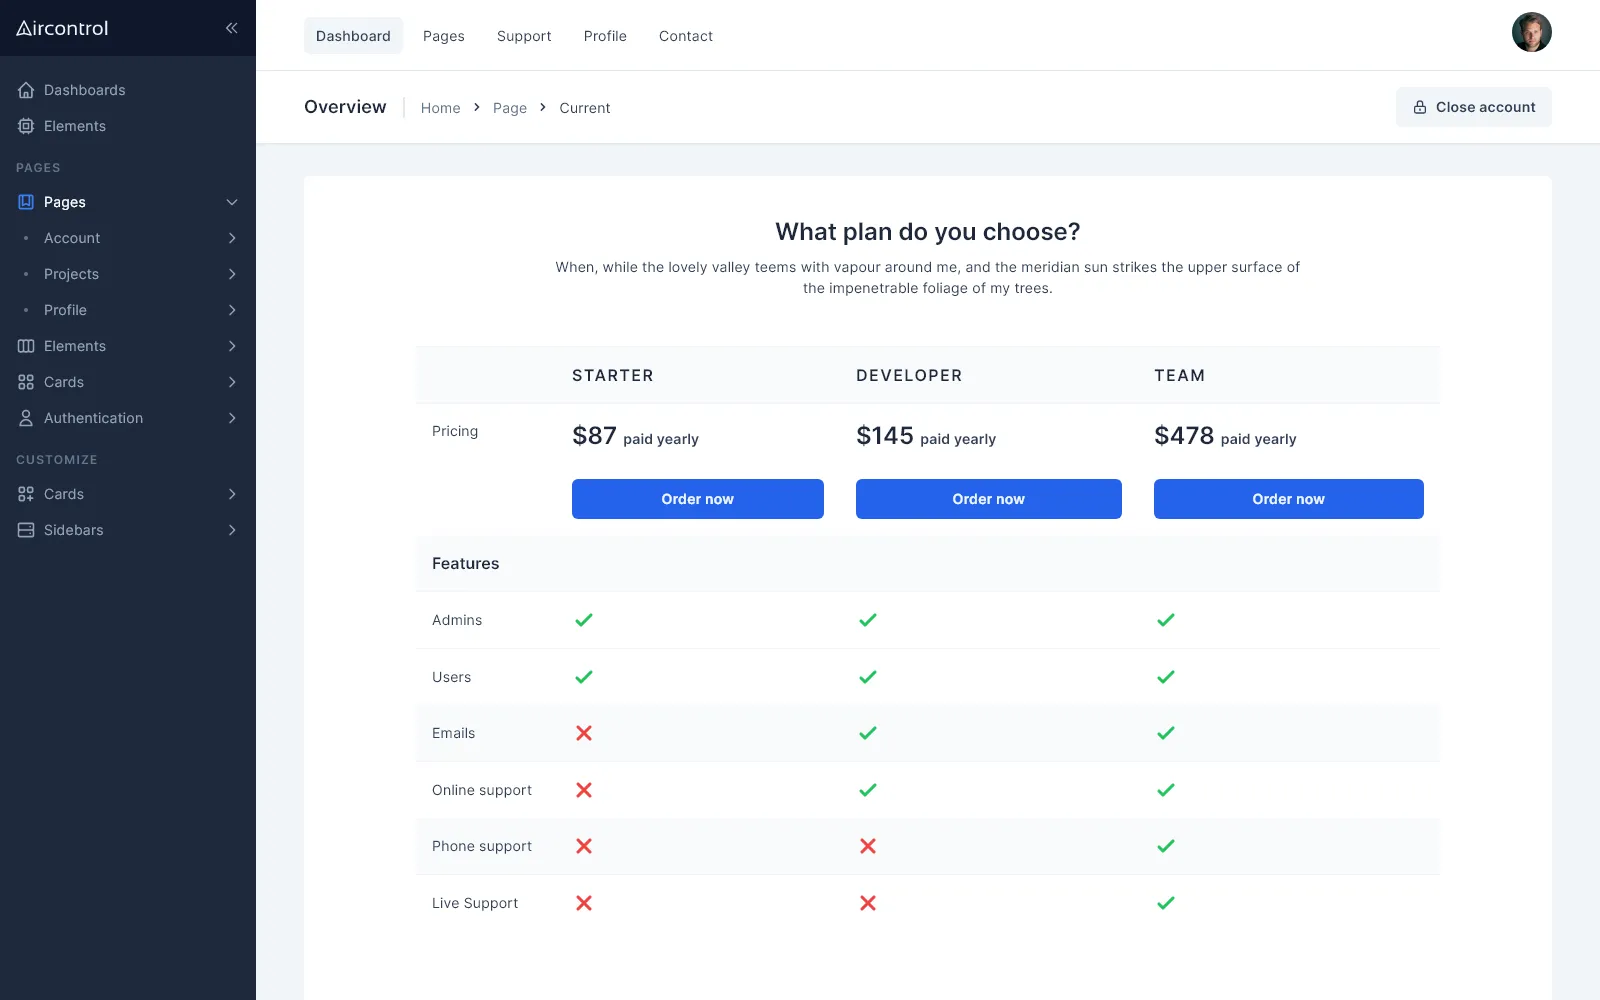This screenshot has width=1600, height=1000.
Task: Click the Cards icon under Customize
Action: (x=26, y=494)
